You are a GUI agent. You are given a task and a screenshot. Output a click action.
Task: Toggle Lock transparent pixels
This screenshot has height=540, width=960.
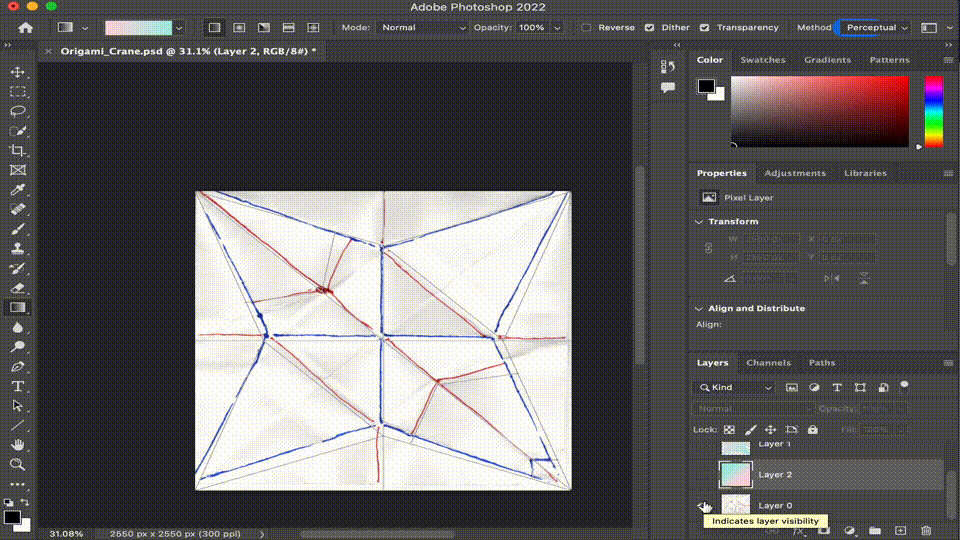(729, 430)
